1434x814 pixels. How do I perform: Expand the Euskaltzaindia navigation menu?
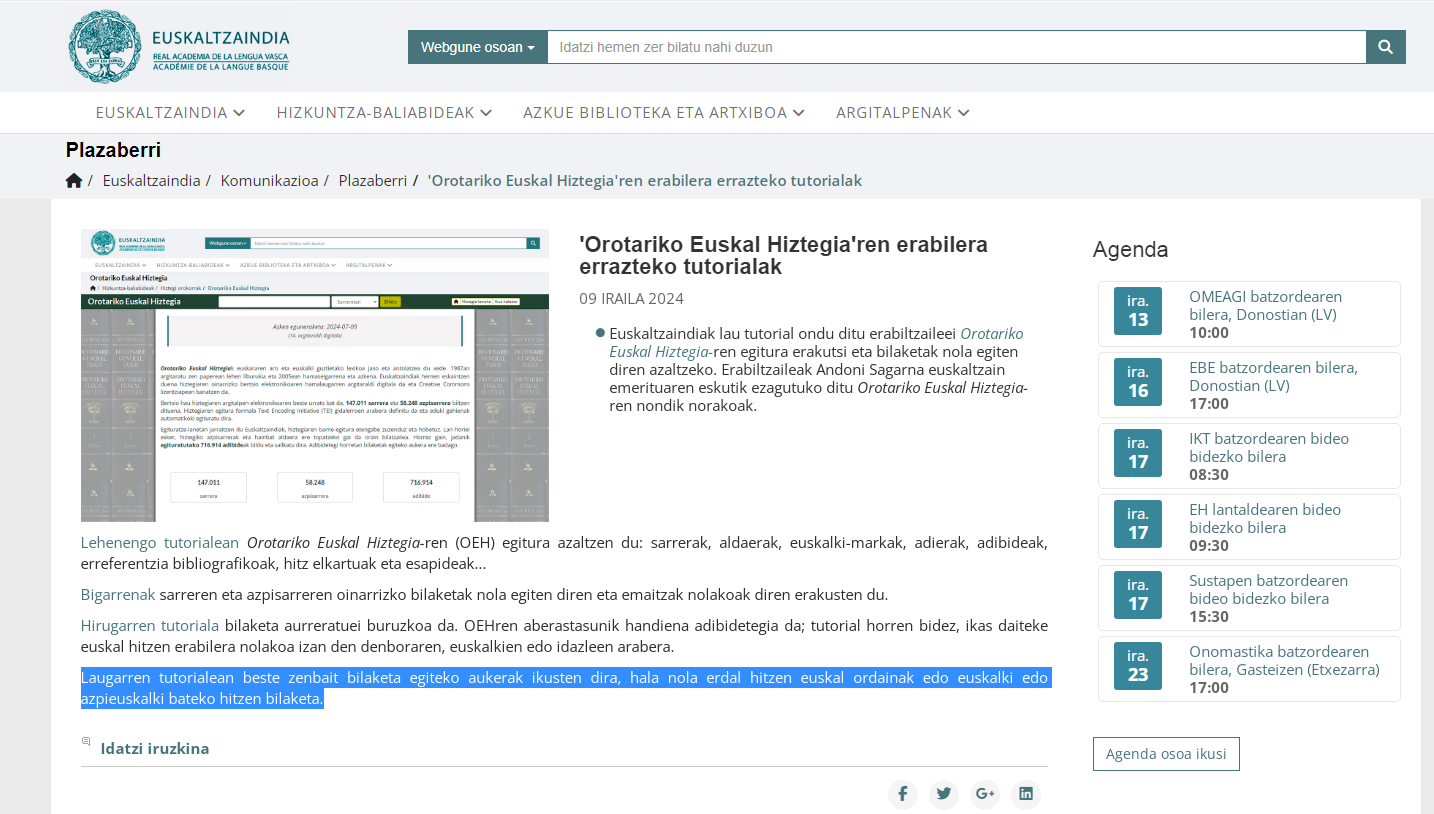(170, 113)
